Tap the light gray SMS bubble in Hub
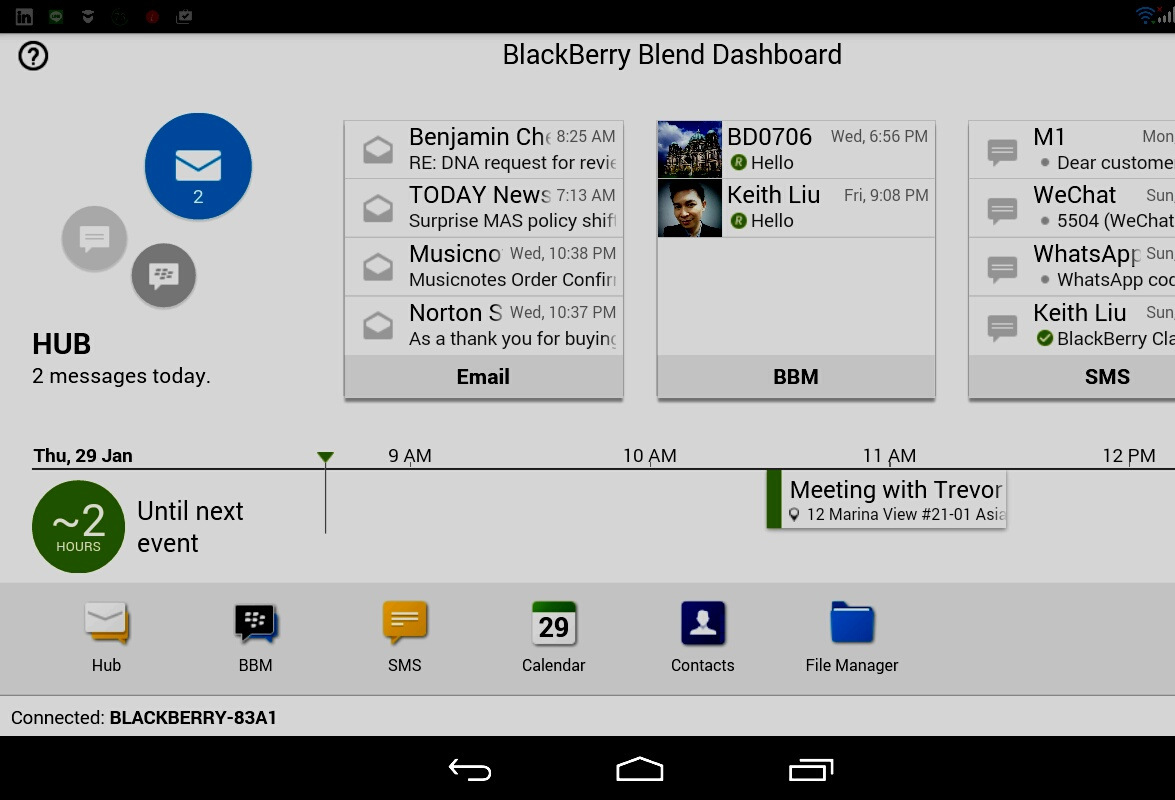 click(94, 239)
